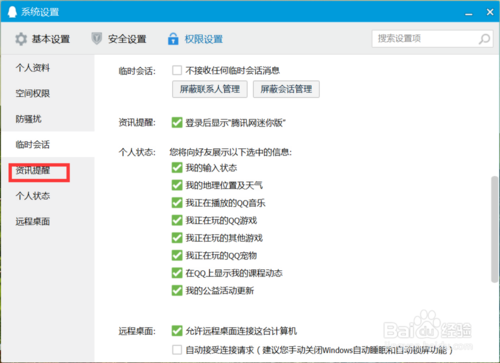500x363 pixels.
Task: Toggle 允许远程桌面连接这台计算机 checkbox
Action: tap(177, 331)
